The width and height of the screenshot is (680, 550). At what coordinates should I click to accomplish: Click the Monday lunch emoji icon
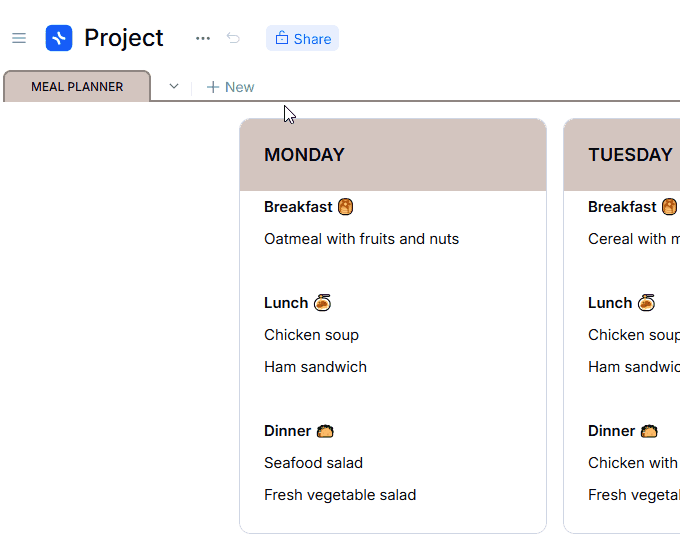point(322,303)
